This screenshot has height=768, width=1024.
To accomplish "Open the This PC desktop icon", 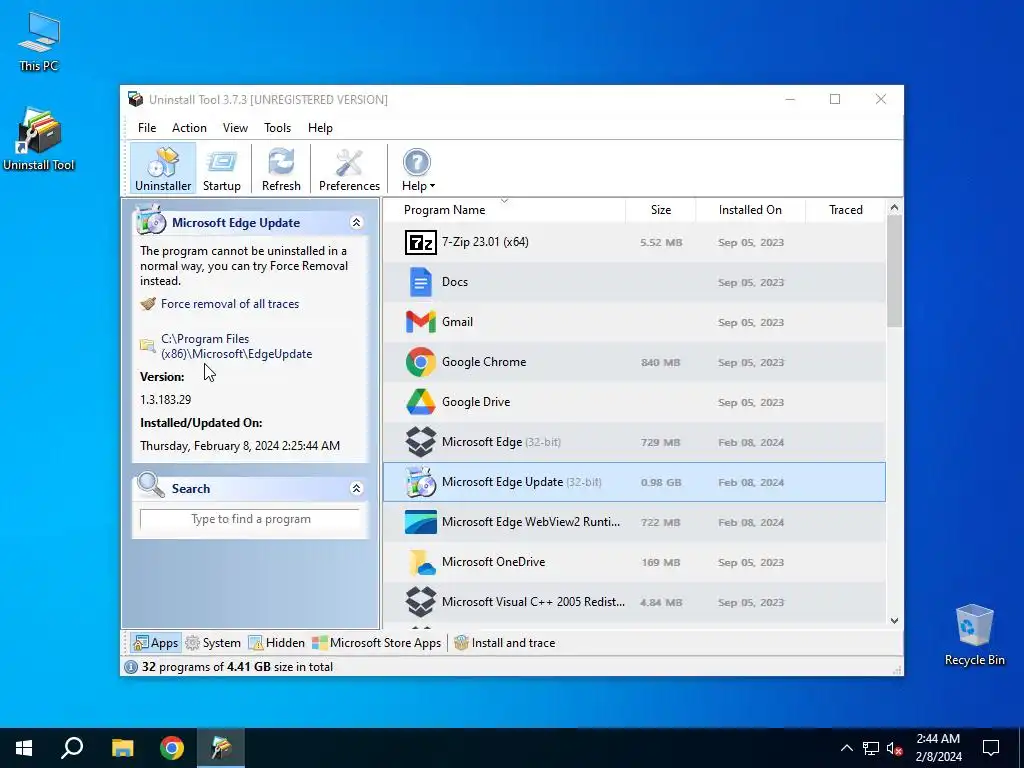I will point(39,42).
